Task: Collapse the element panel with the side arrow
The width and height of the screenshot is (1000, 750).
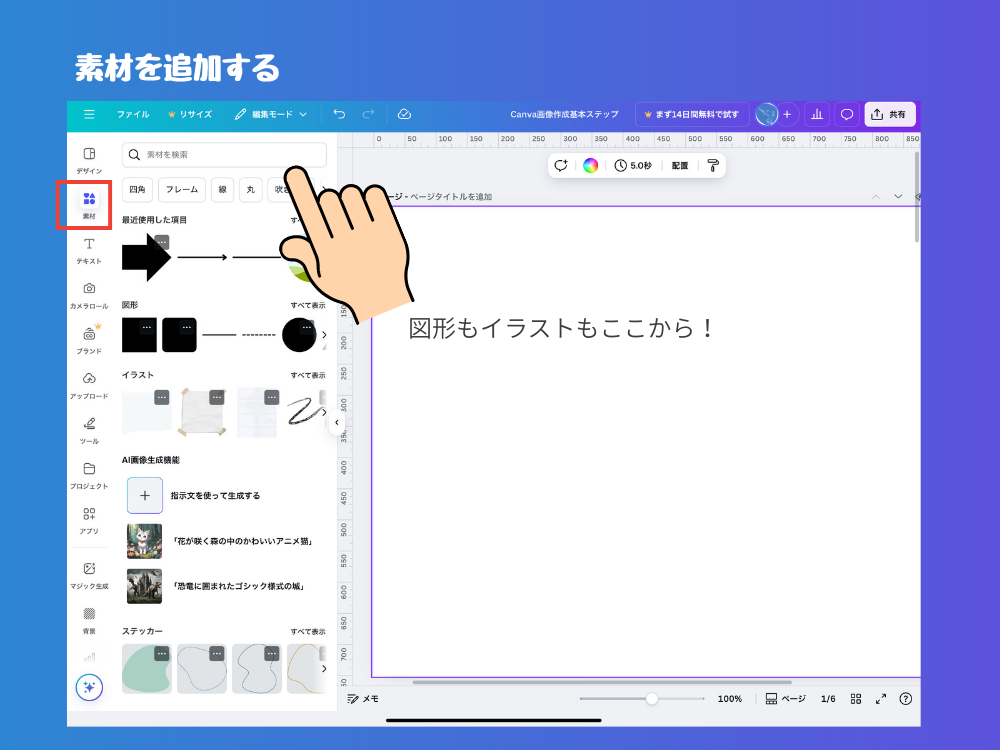Action: pyautogui.click(x=337, y=422)
